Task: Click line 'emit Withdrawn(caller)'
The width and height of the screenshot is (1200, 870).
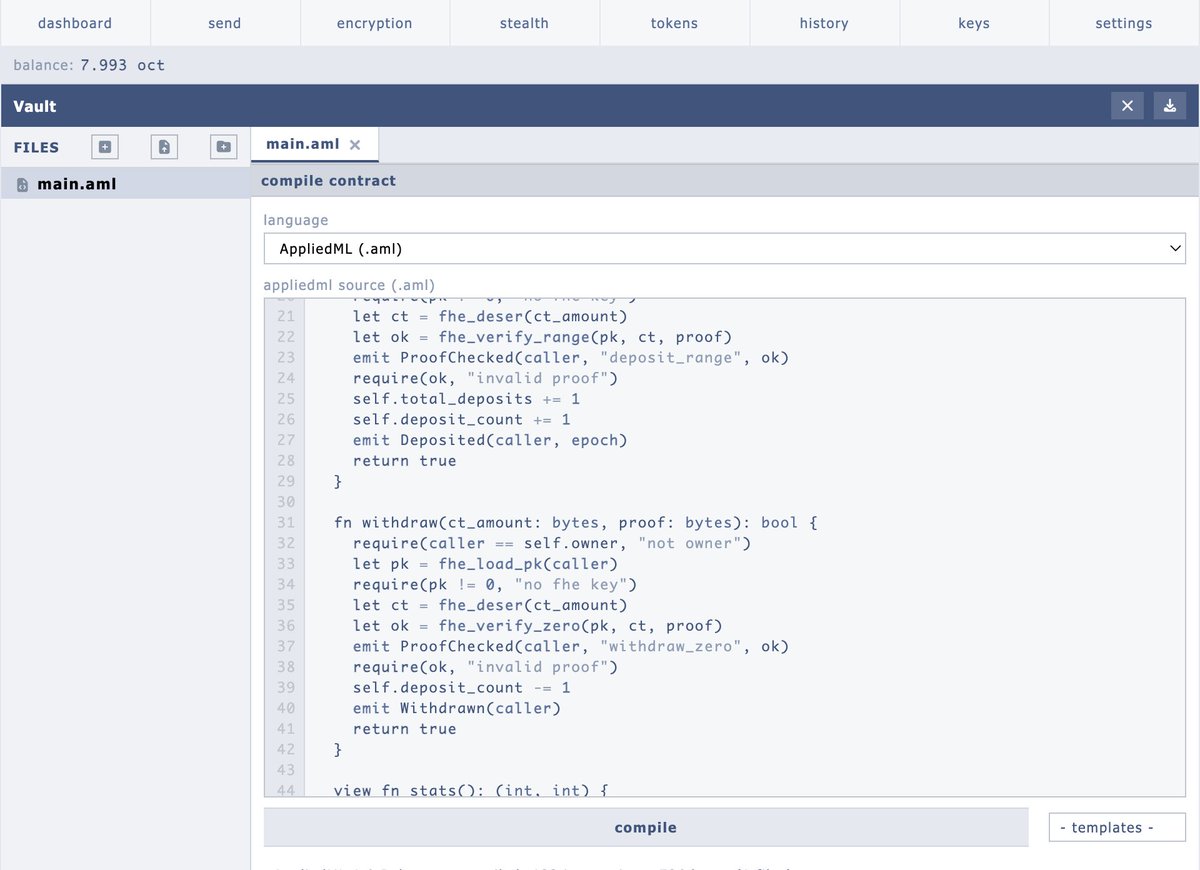Action: pyautogui.click(x=457, y=708)
